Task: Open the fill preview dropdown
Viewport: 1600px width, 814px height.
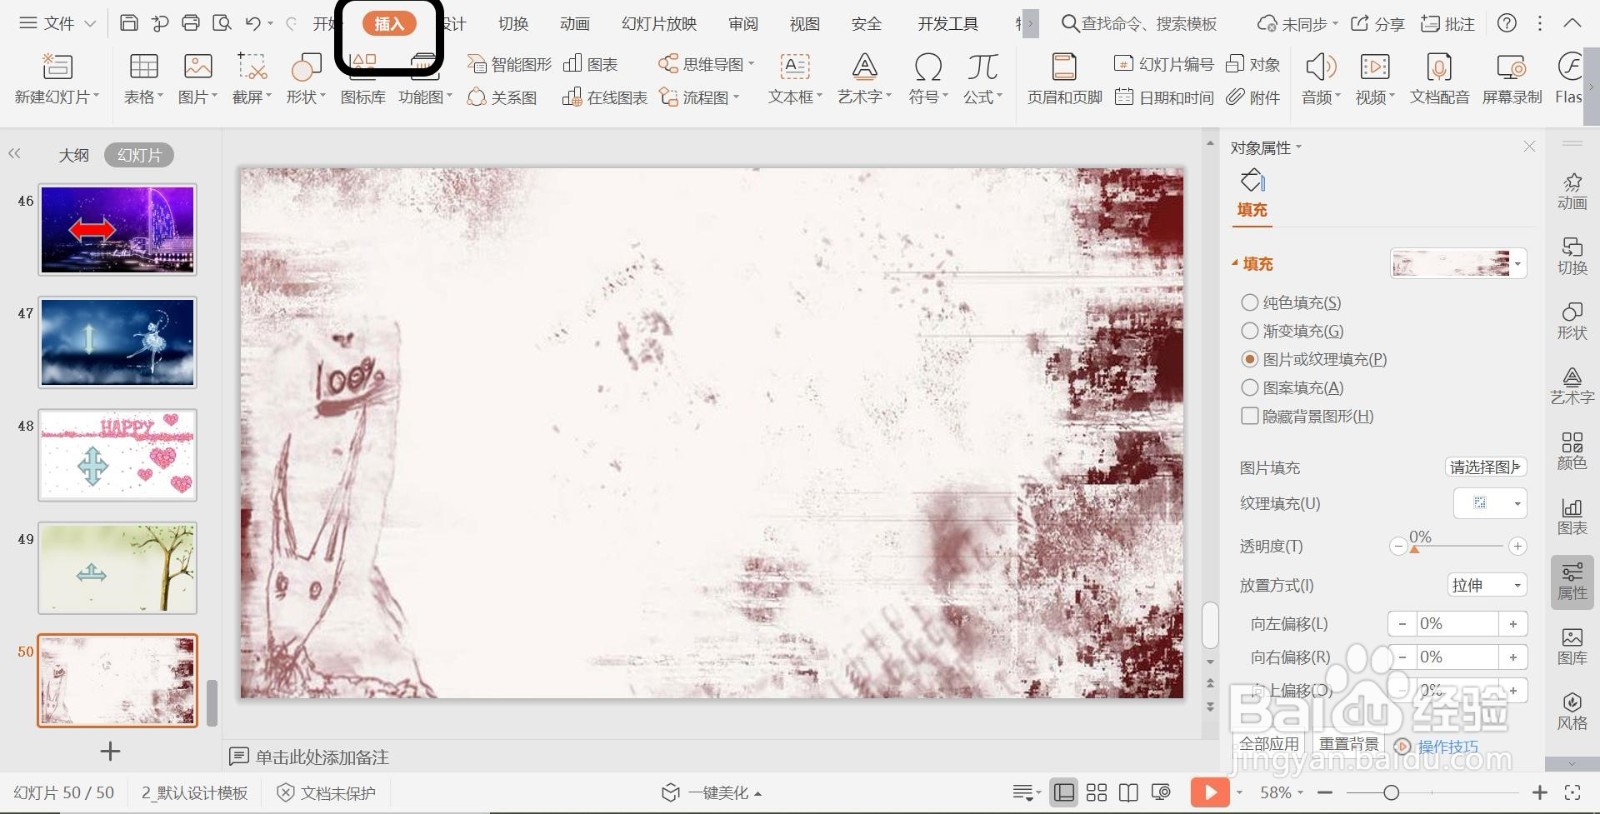Action: click(1518, 264)
